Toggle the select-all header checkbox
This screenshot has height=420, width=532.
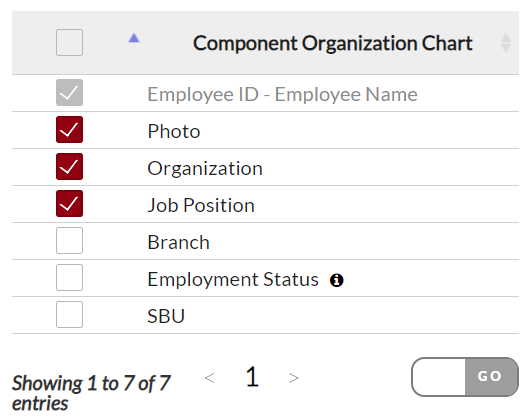point(69,42)
